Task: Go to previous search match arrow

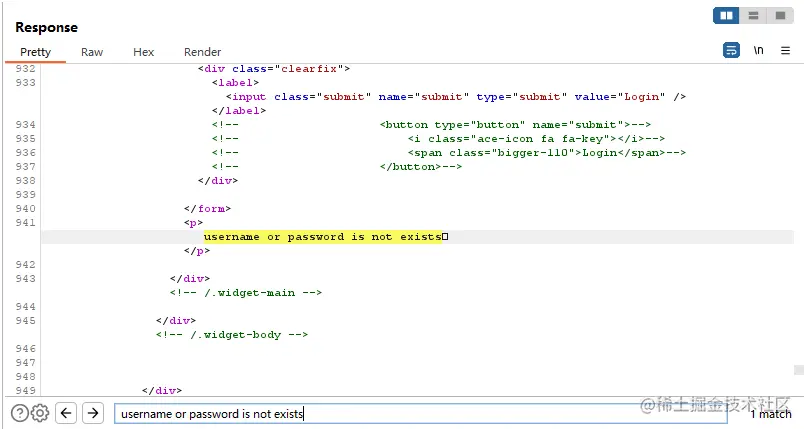Action: point(66,413)
